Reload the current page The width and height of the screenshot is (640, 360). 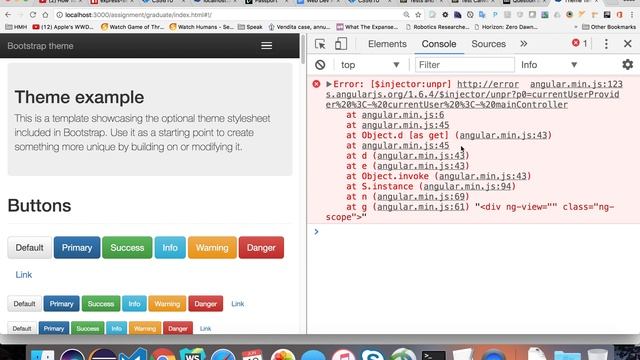point(33,15)
